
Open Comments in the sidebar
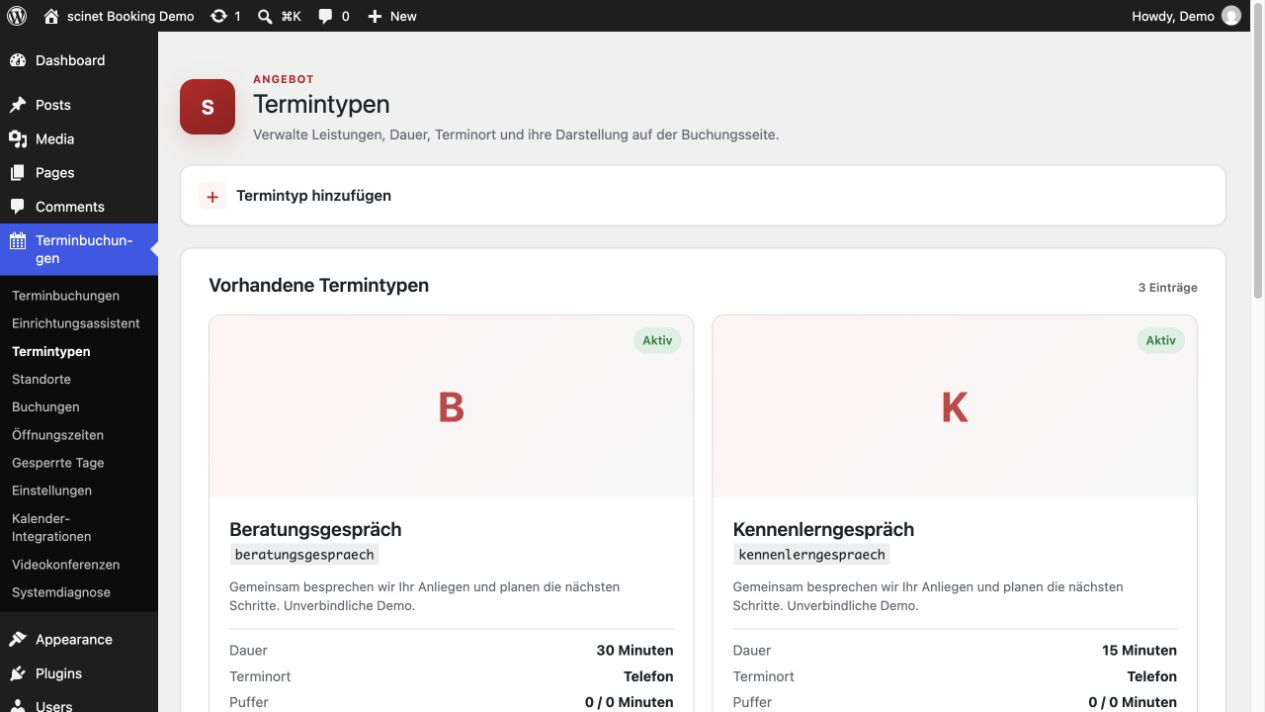70,207
